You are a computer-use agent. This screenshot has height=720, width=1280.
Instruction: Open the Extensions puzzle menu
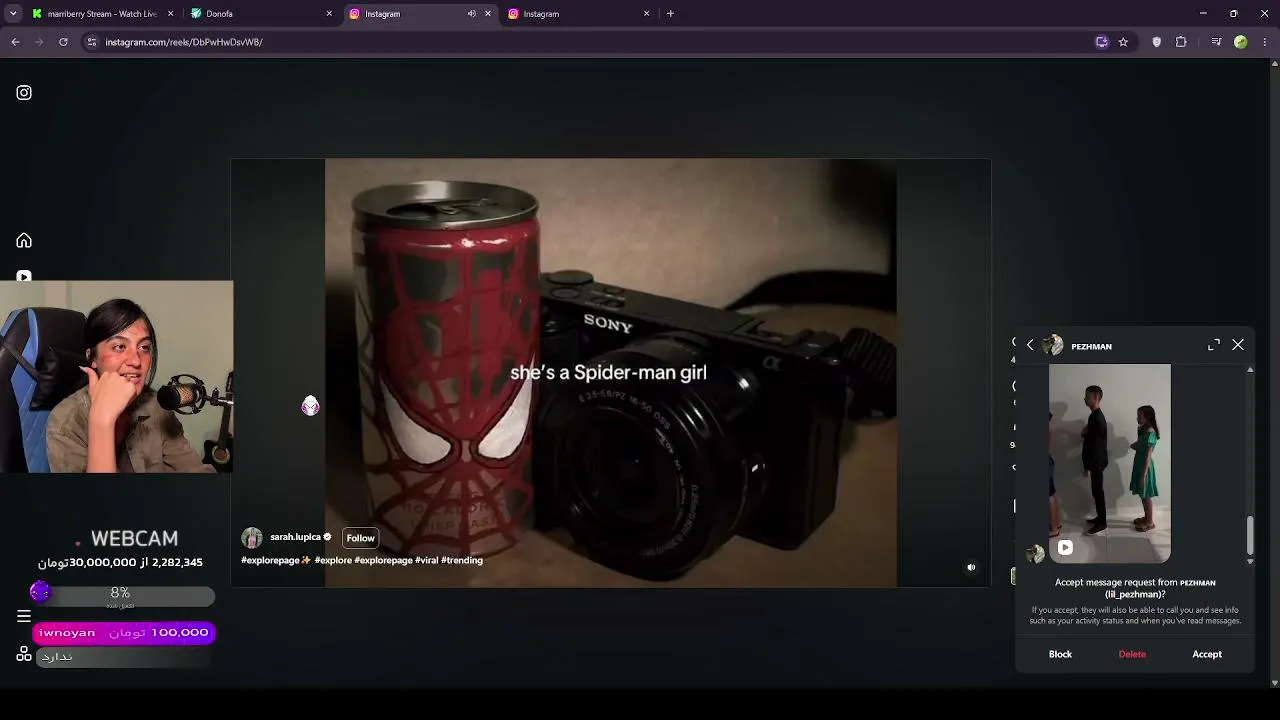coord(1181,42)
